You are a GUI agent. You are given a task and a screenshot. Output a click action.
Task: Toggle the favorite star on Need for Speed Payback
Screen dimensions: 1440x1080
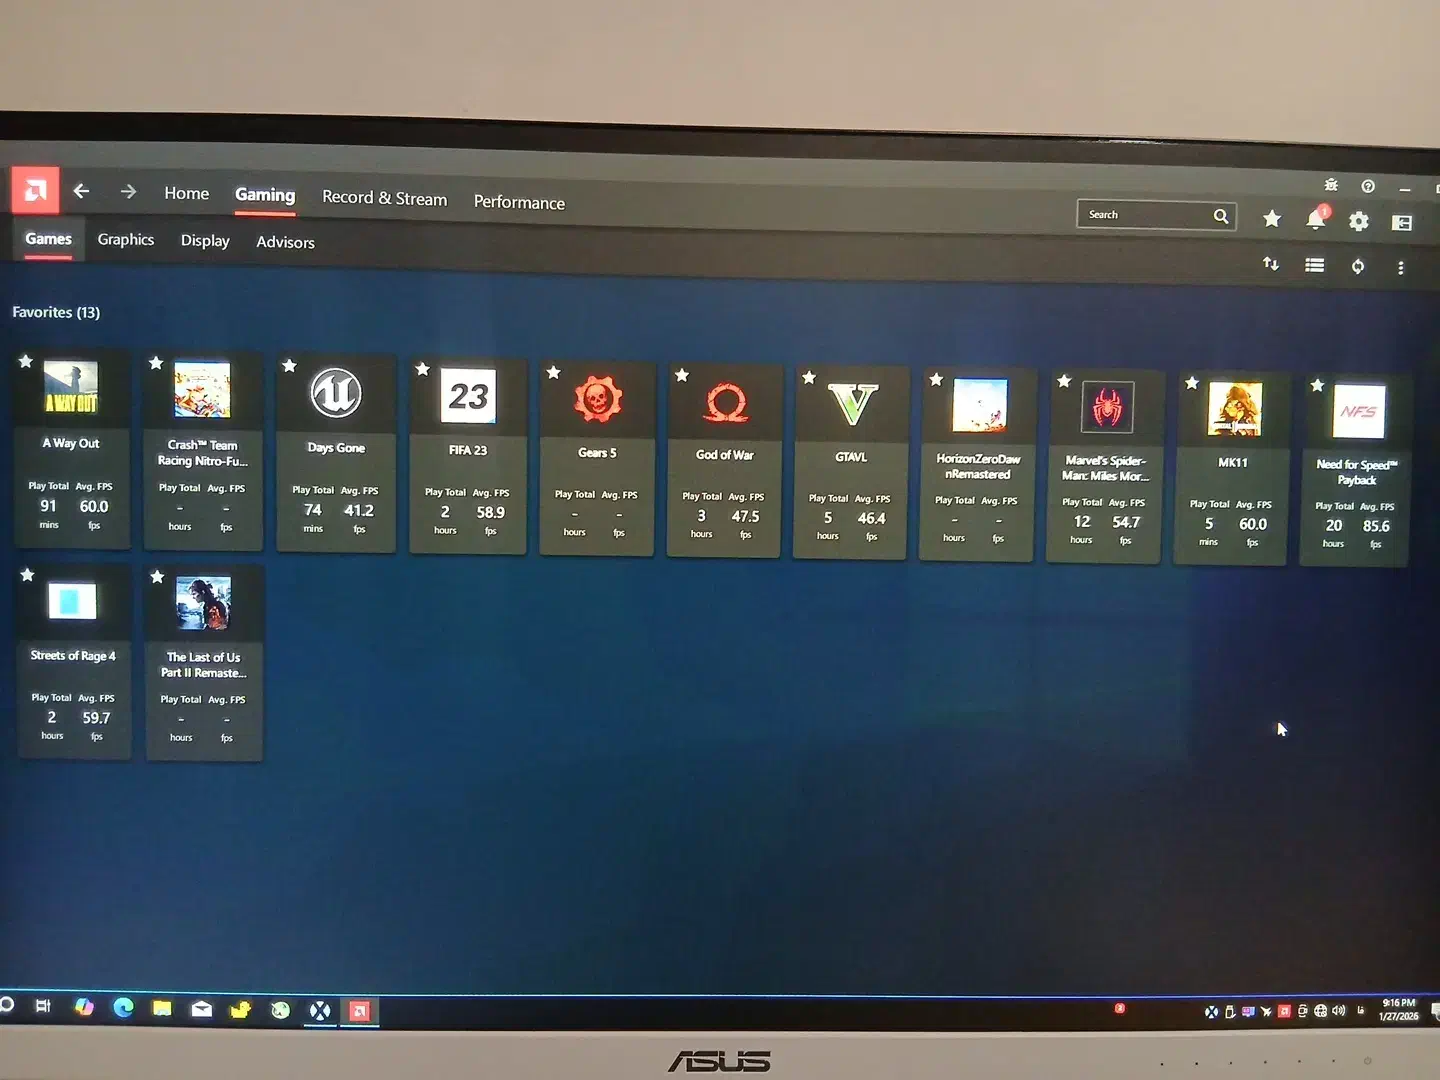click(x=1317, y=385)
